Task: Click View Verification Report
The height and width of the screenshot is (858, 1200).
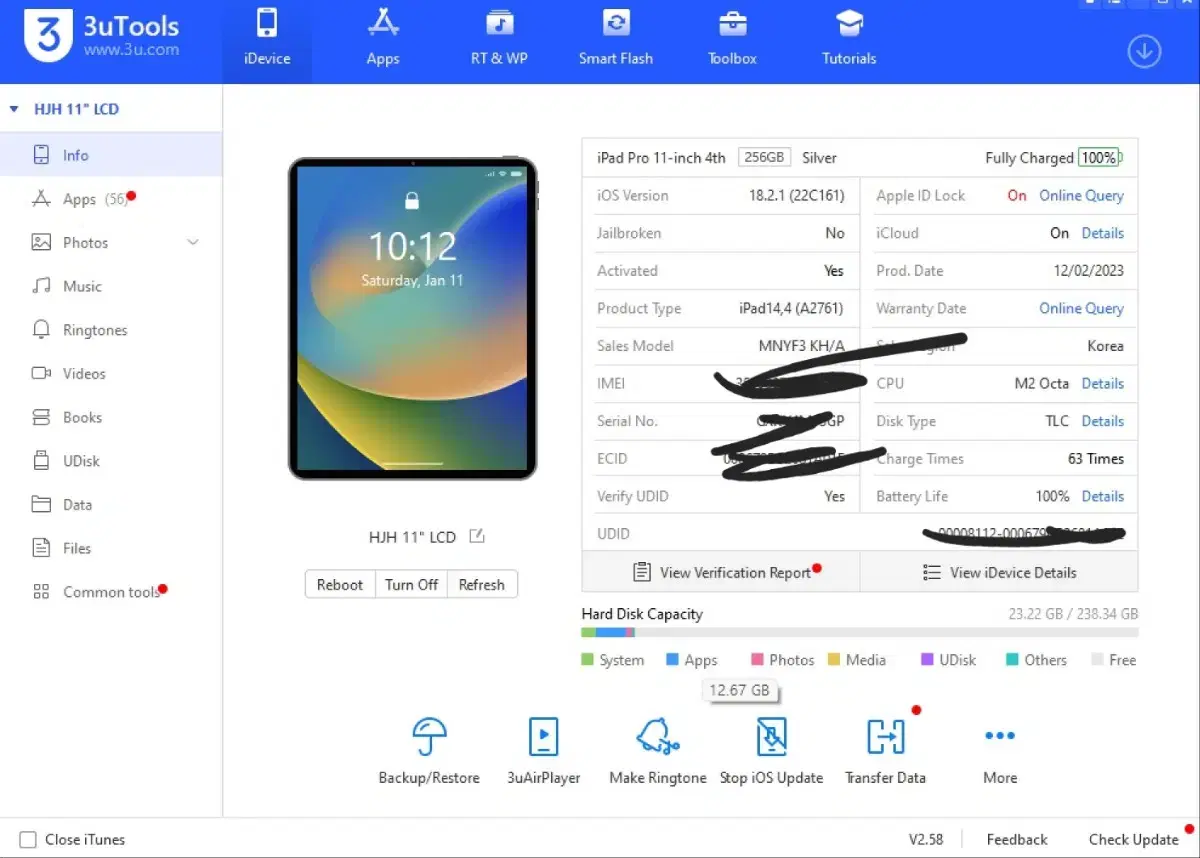Action: (x=721, y=572)
